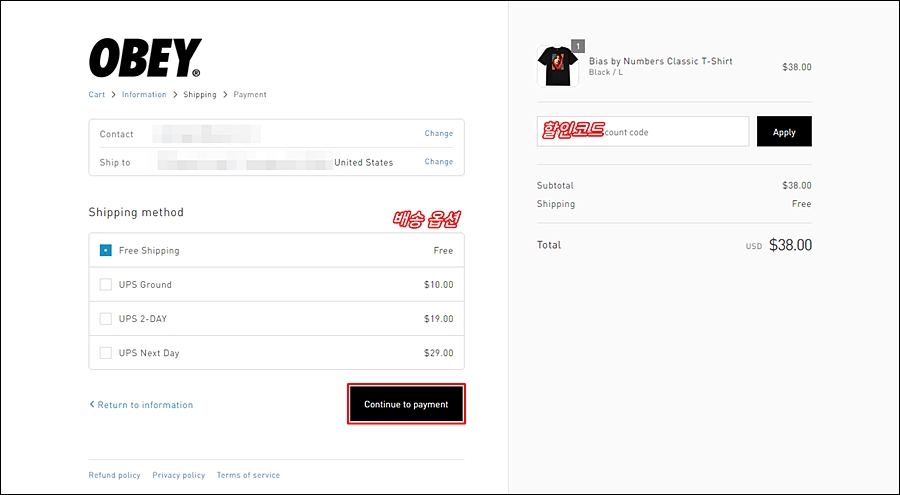Click the United States destination text
This screenshot has width=900, height=495.
[363, 163]
